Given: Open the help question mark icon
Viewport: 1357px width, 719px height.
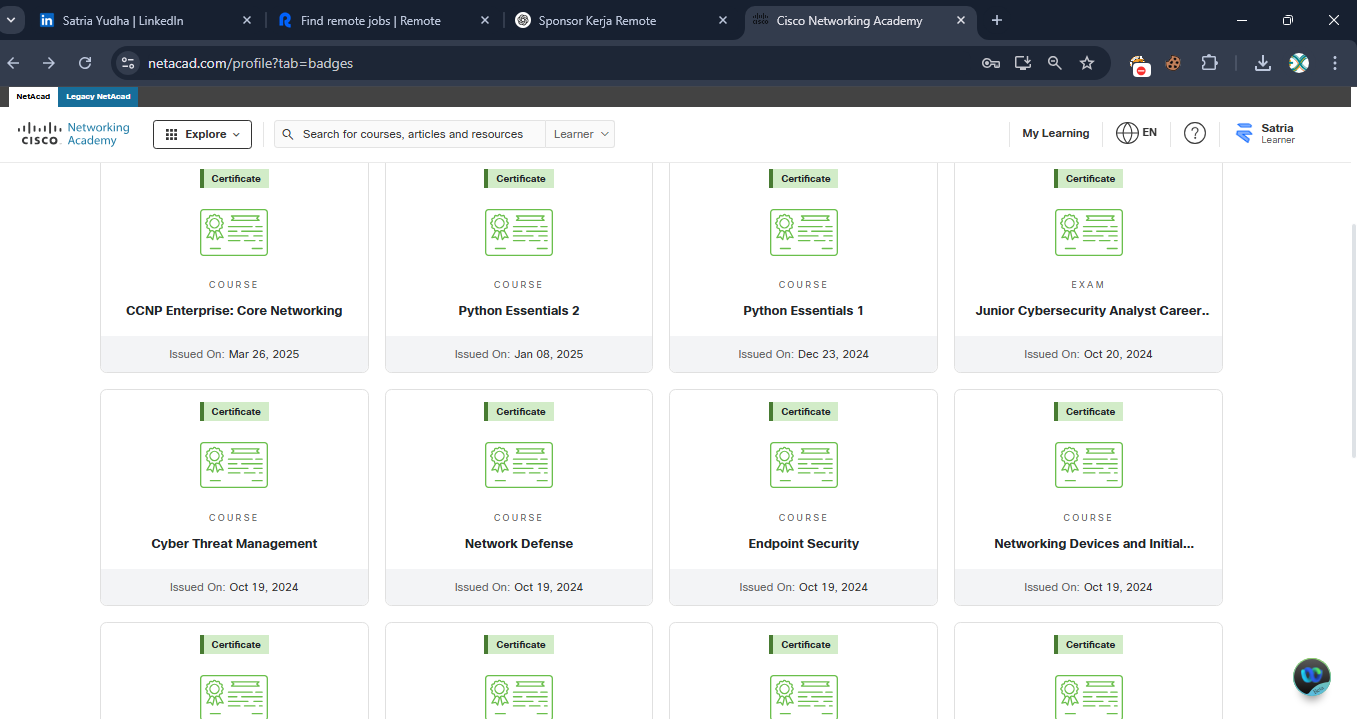Looking at the screenshot, I should pyautogui.click(x=1195, y=133).
